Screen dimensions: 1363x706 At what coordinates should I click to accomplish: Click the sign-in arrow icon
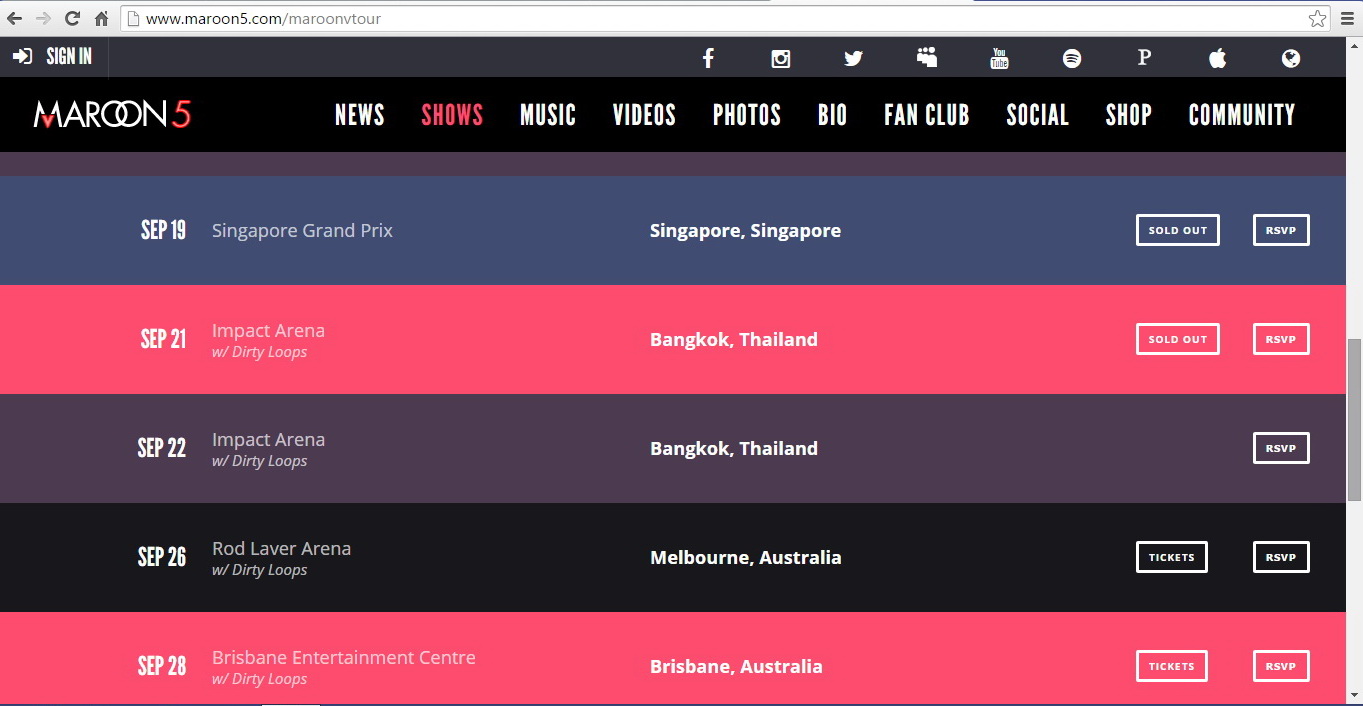pos(23,56)
